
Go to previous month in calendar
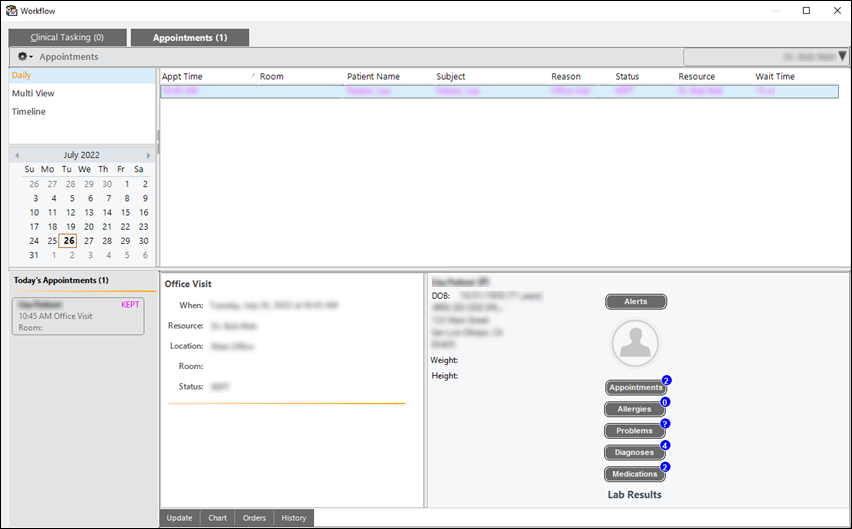tap(17, 155)
